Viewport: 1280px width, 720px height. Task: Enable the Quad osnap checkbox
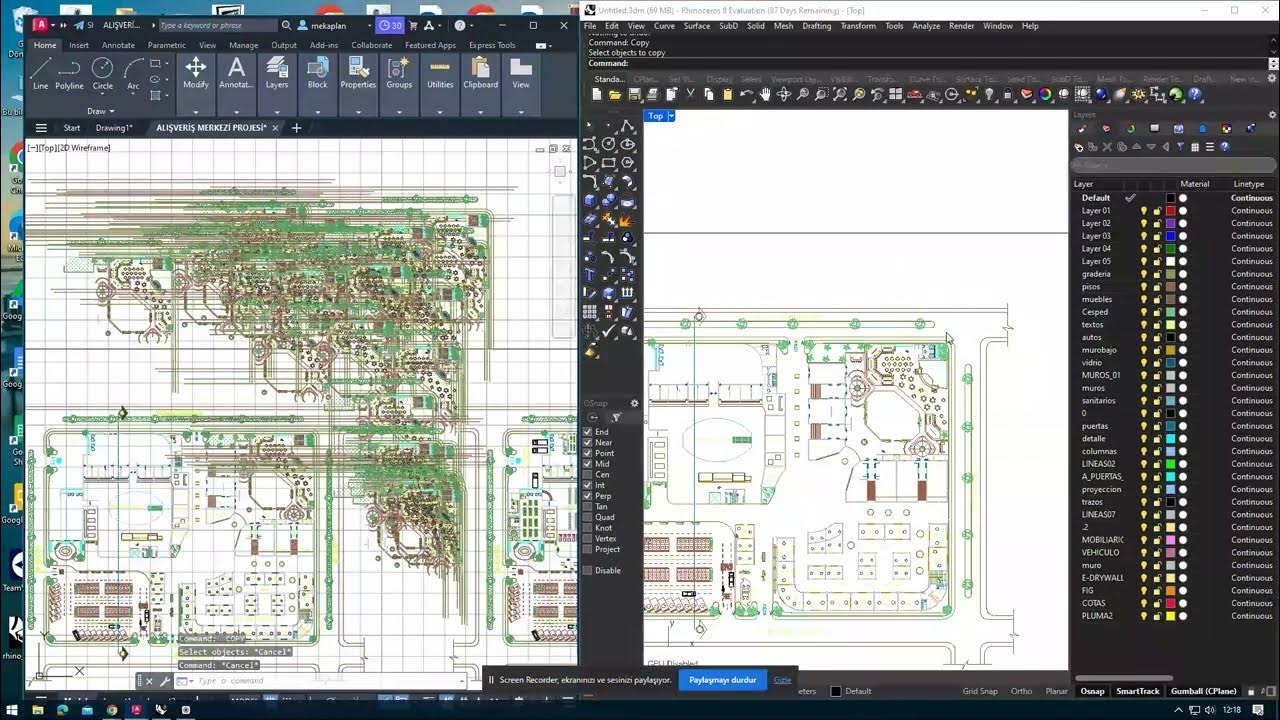pyautogui.click(x=588, y=517)
